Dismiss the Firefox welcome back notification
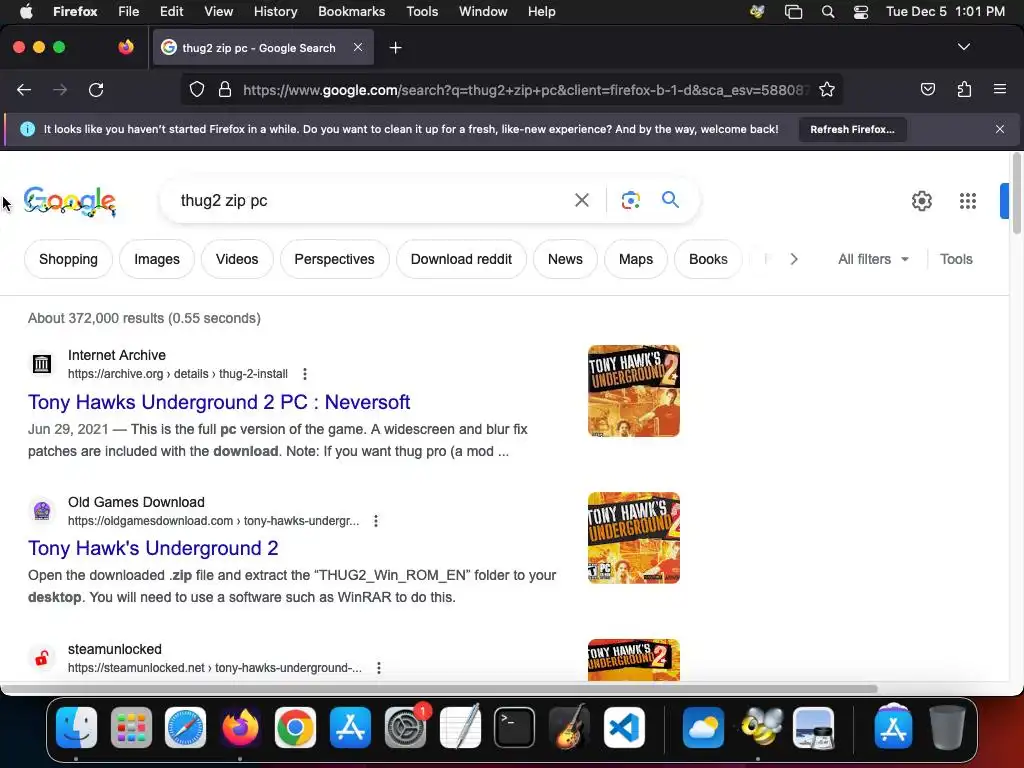The width and height of the screenshot is (1024, 768). point(1000,129)
